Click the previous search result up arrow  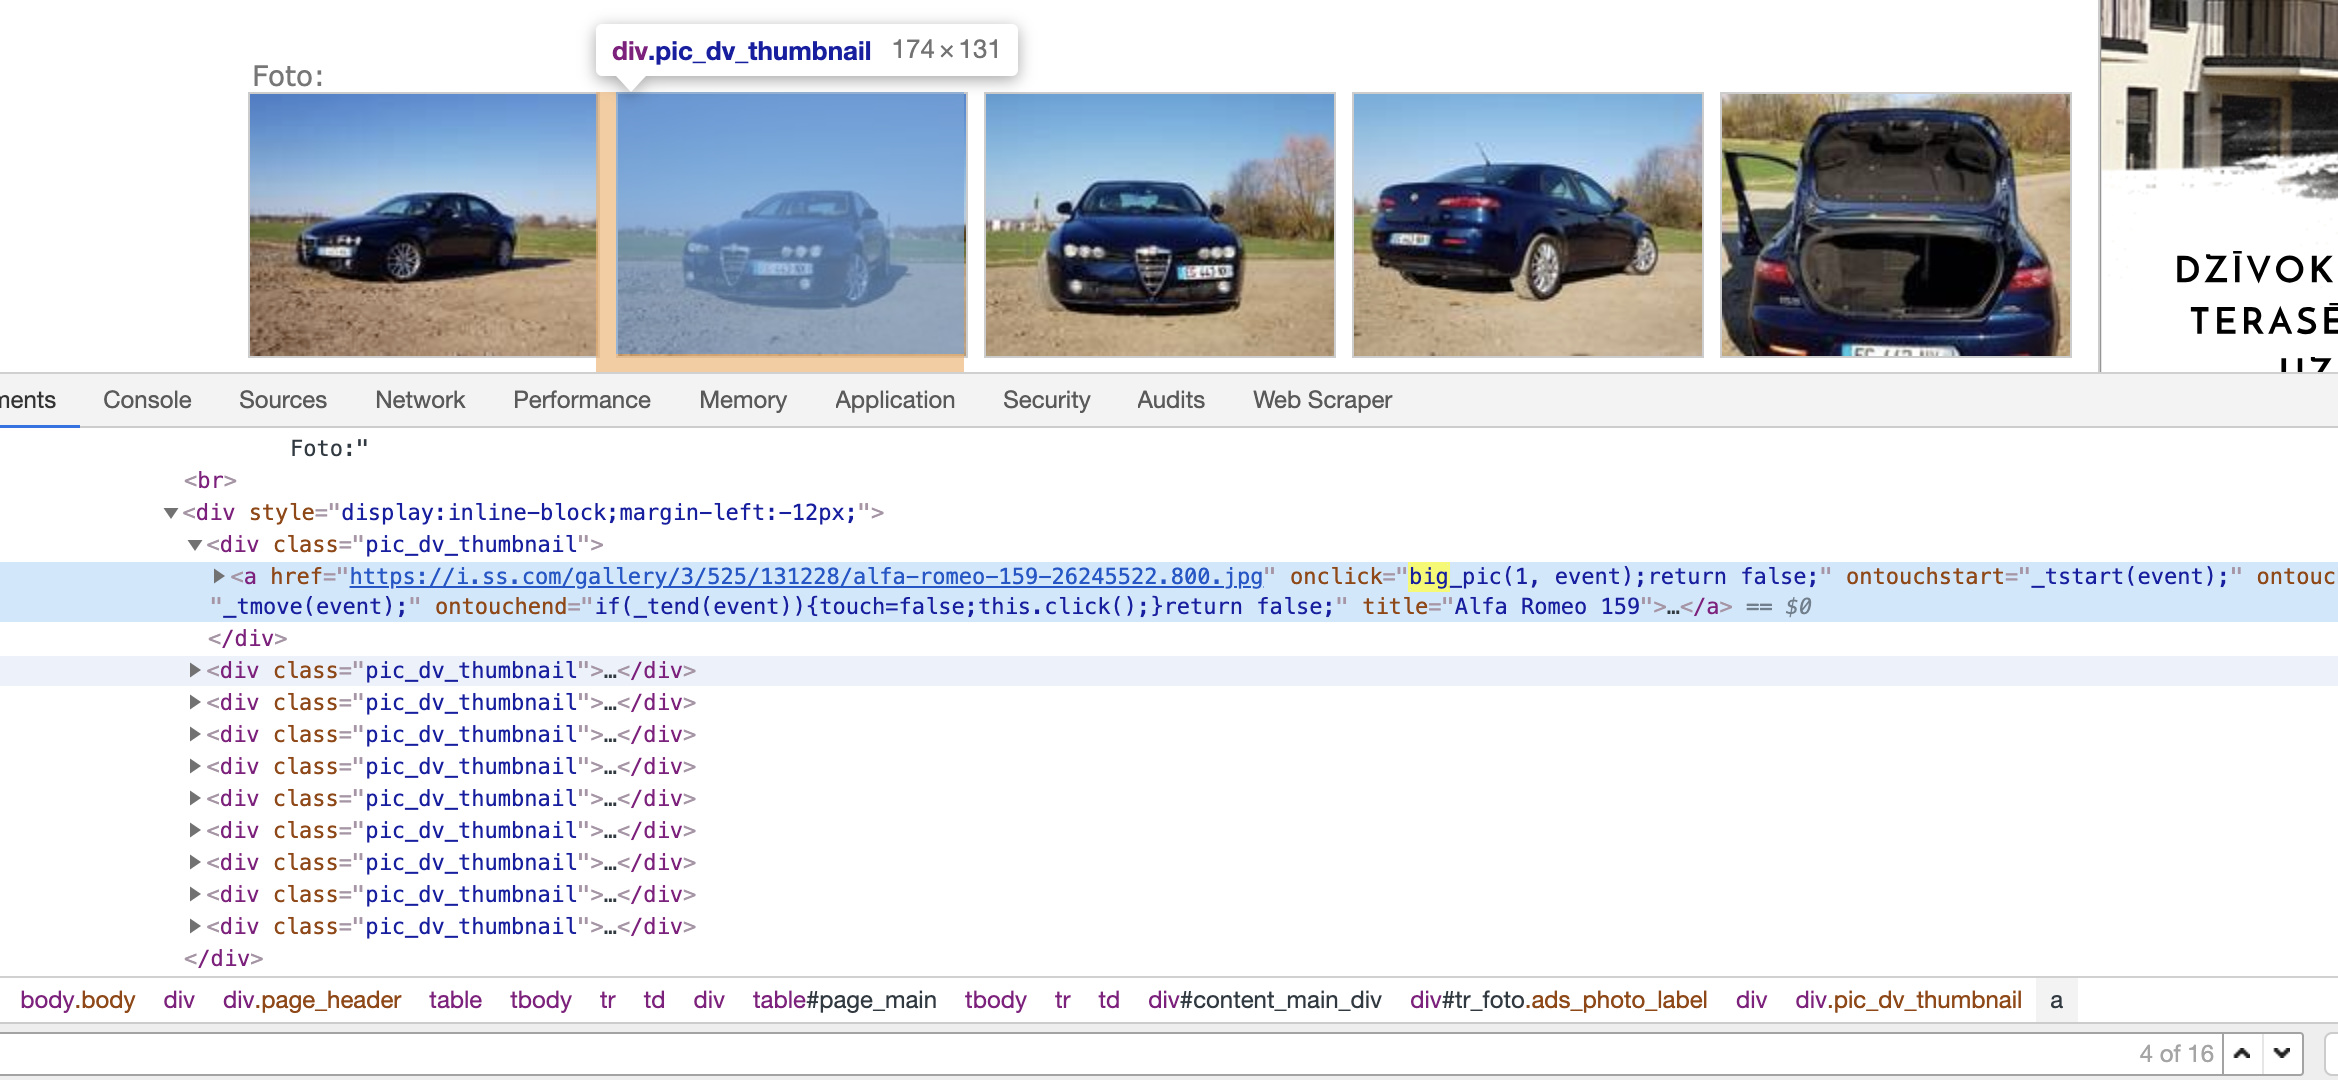click(2242, 1053)
